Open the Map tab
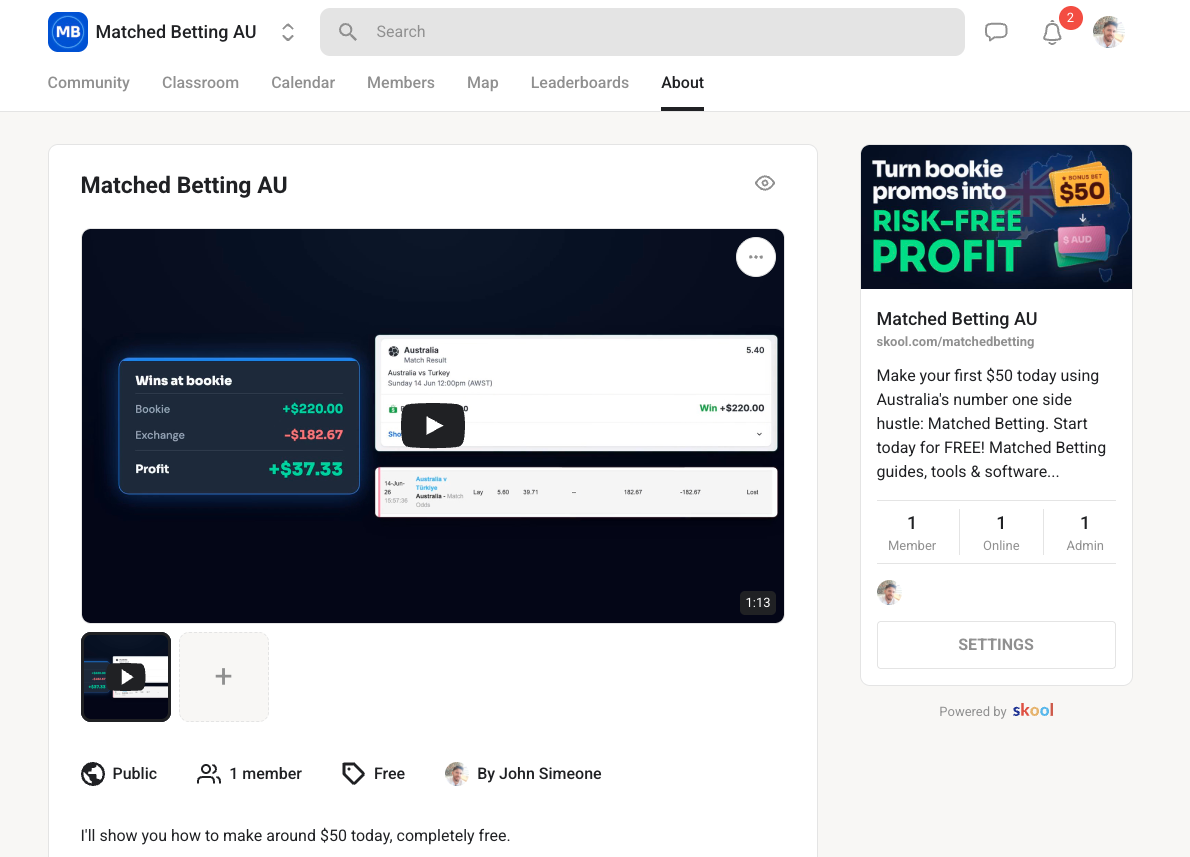The height and width of the screenshot is (857, 1190). click(x=483, y=83)
